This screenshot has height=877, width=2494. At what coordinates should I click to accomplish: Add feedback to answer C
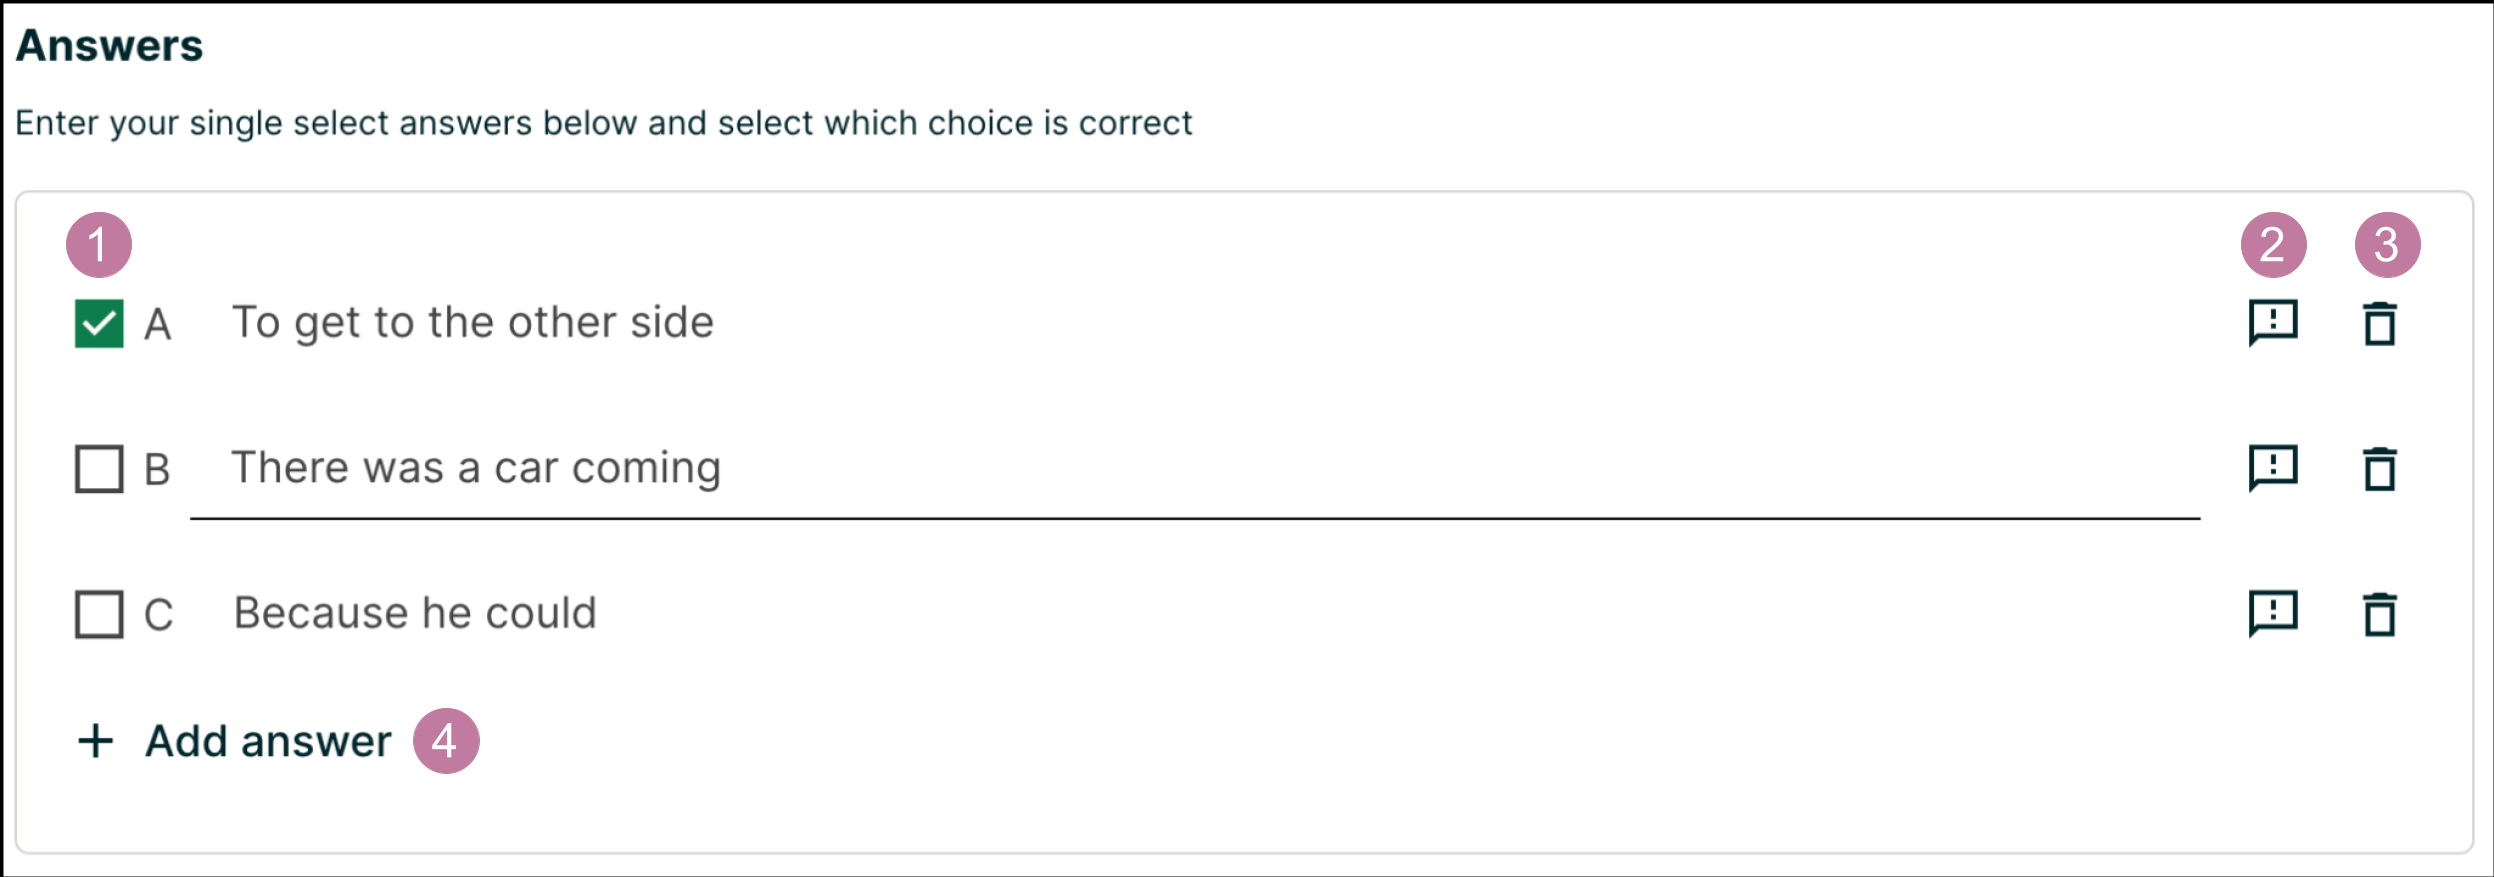(2273, 613)
